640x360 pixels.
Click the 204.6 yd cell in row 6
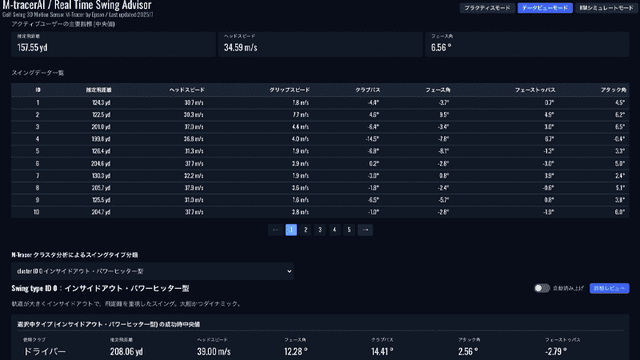click(x=101, y=163)
